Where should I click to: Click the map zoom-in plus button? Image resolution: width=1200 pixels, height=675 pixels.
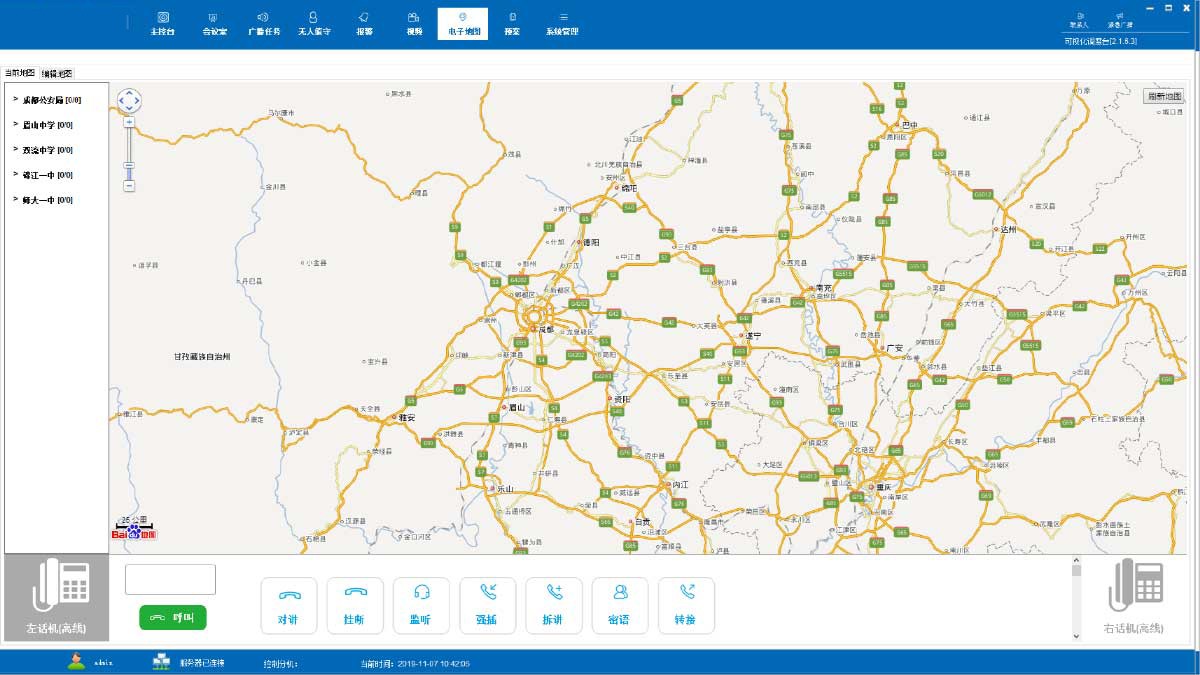pos(129,122)
